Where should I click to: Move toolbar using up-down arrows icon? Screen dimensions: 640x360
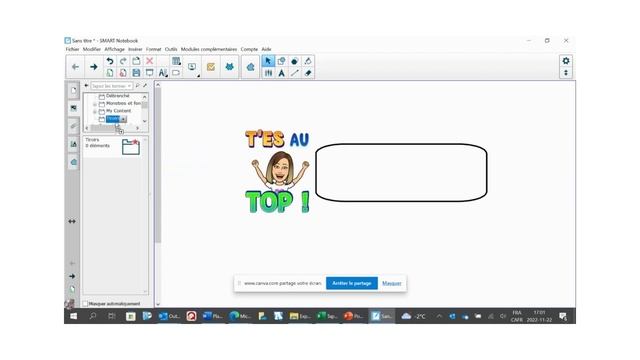[566, 73]
